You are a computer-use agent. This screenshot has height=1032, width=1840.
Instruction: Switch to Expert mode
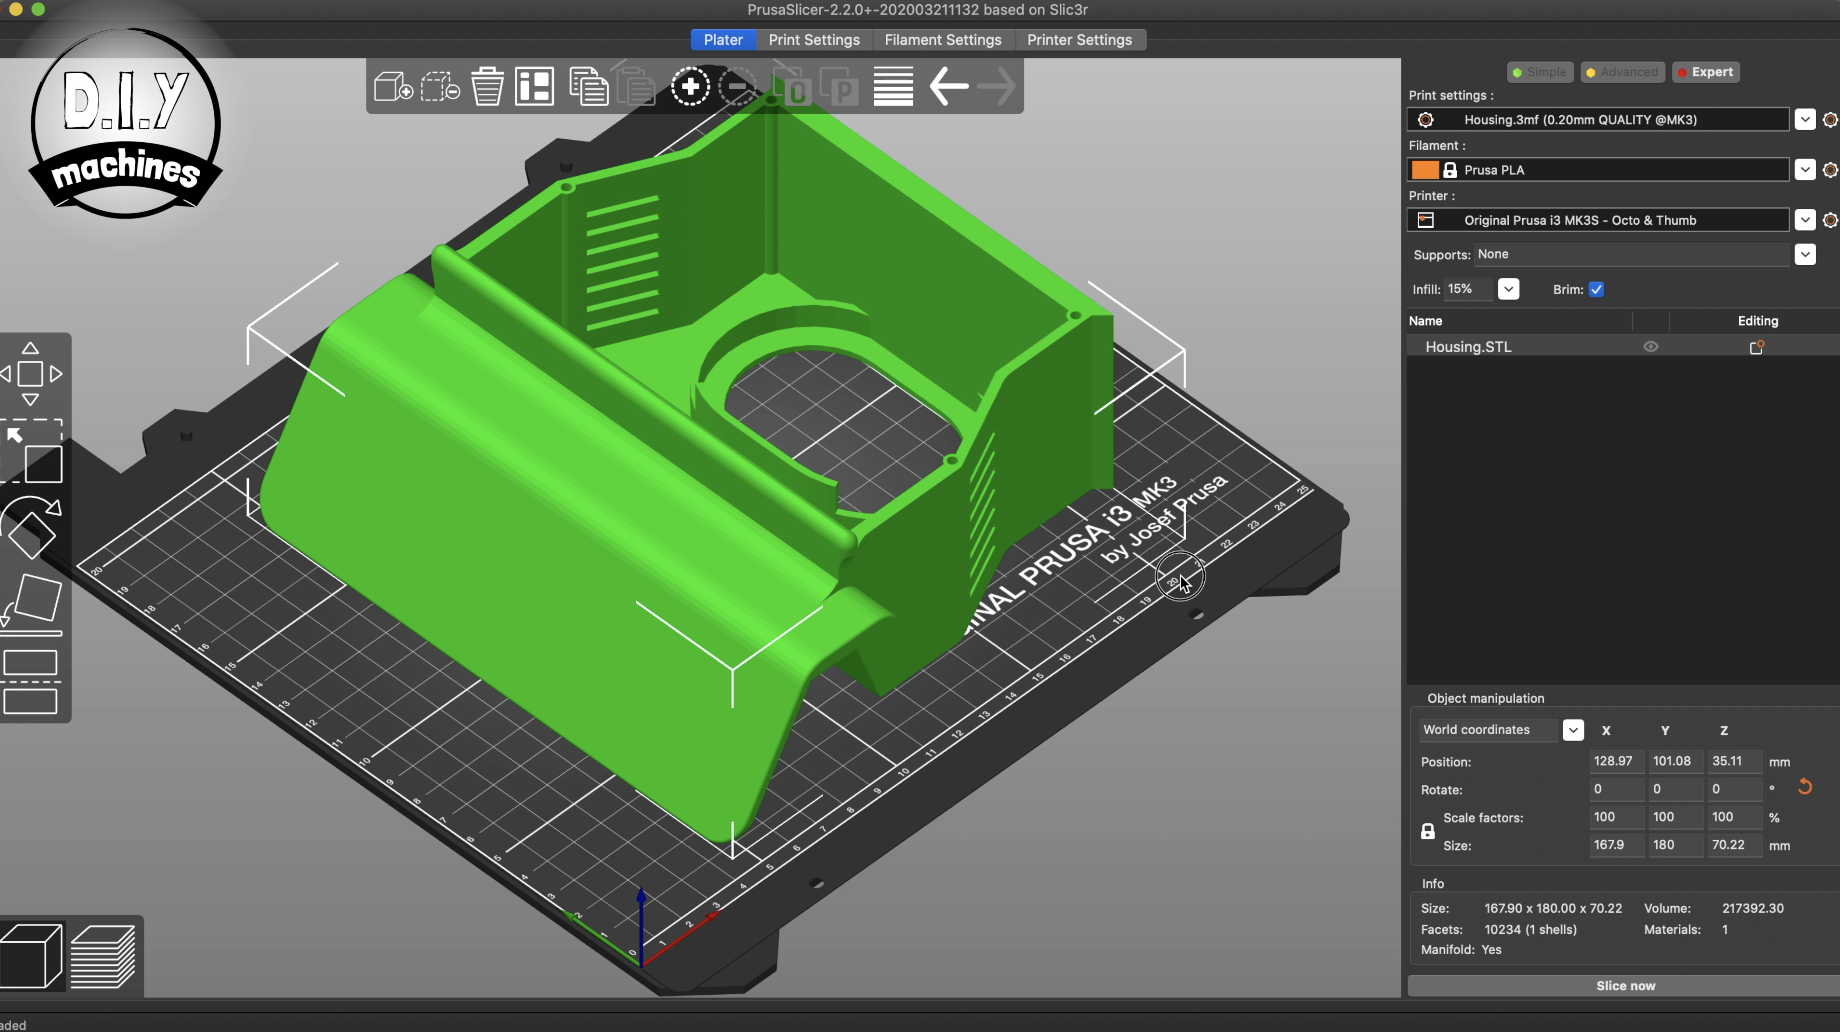point(1706,72)
